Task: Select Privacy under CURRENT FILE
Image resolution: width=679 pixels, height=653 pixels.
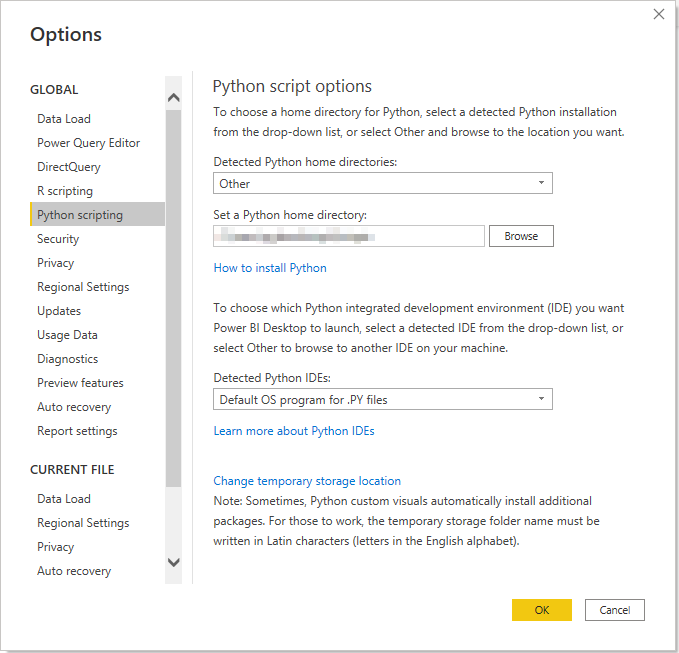Action: (x=55, y=547)
